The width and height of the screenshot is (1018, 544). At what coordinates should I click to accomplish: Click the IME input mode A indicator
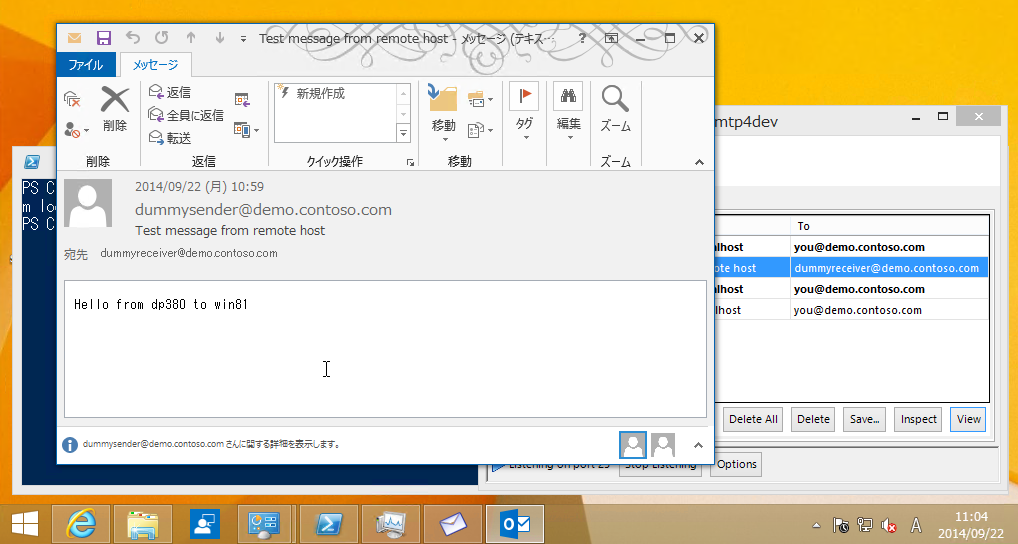(916, 525)
